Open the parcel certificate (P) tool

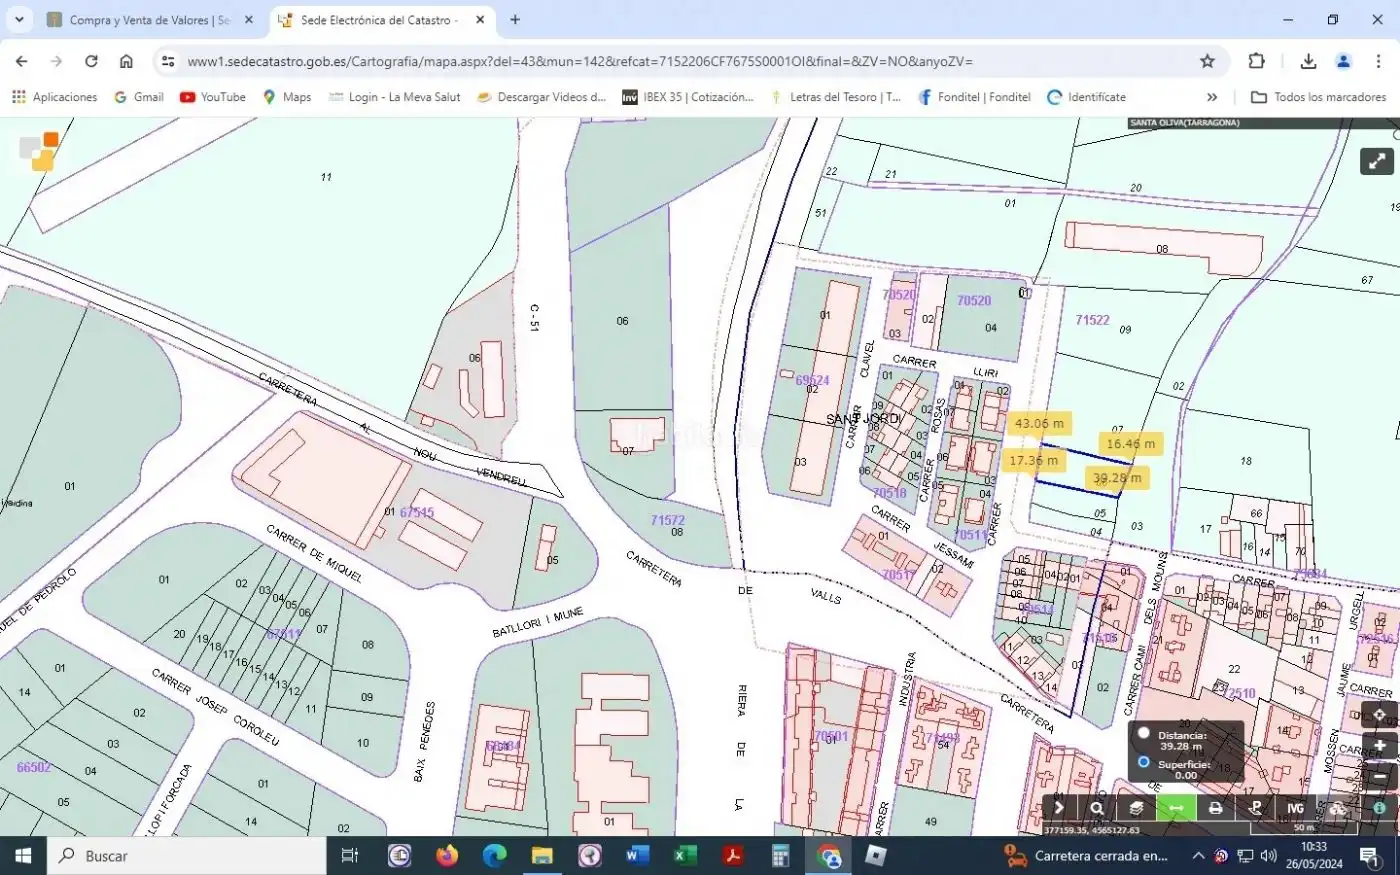[1256, 808]
